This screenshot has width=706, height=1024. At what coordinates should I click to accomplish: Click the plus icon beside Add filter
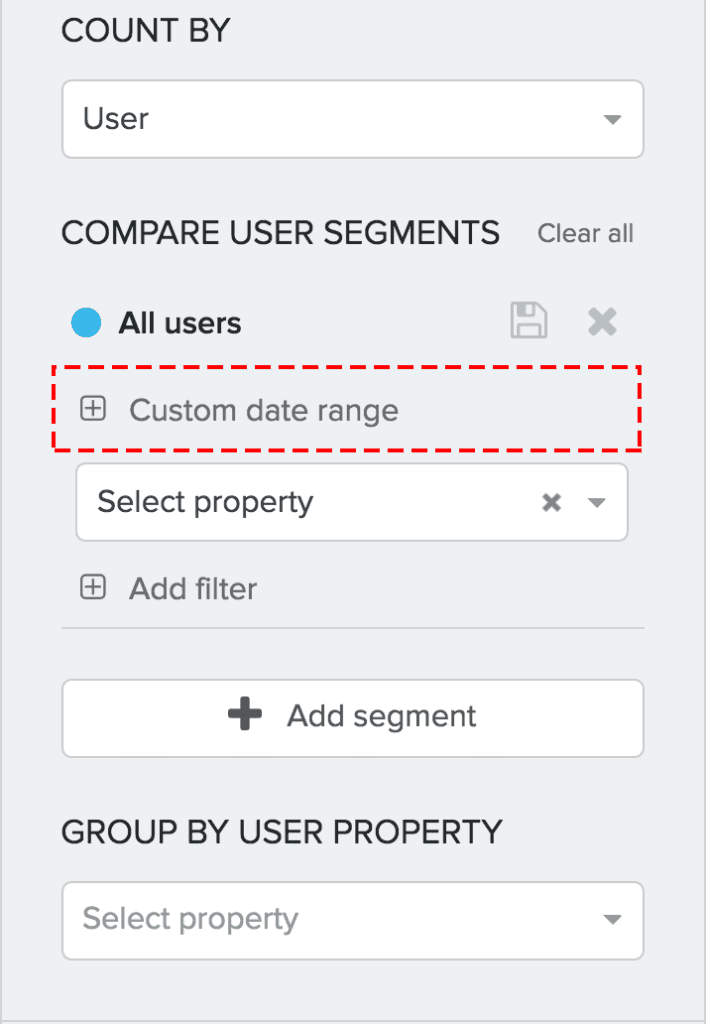tap(93, 588)
